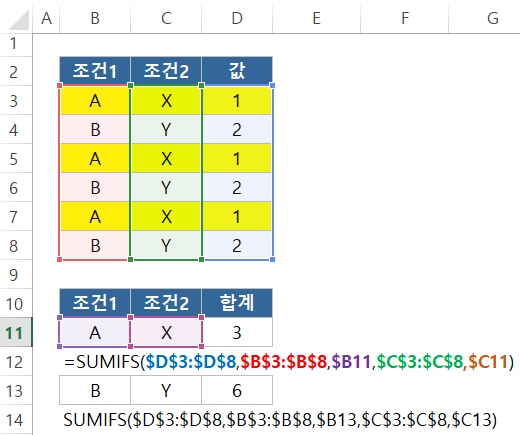Select column B header
Viewport: 520px width, 435px height.
(x=95, y=18)
